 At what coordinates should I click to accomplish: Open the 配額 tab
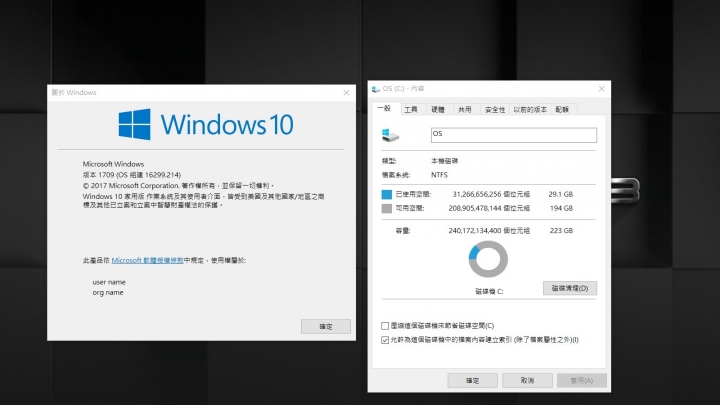tap(562, 109)
